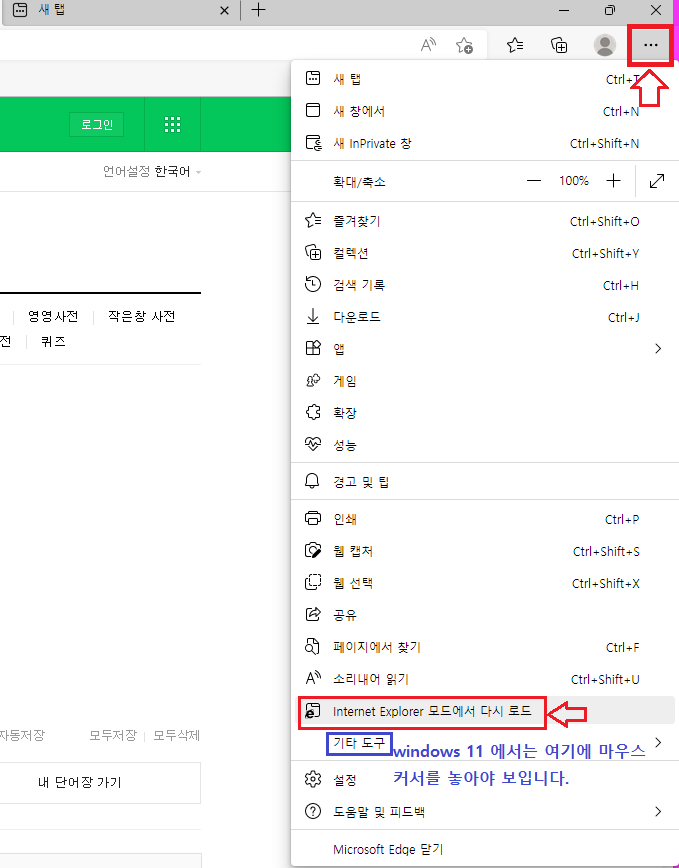The height and width of the screenshot is (868, 679).
Task: Click the 내 단어장 가기 button
Action: tap(80, 783)
